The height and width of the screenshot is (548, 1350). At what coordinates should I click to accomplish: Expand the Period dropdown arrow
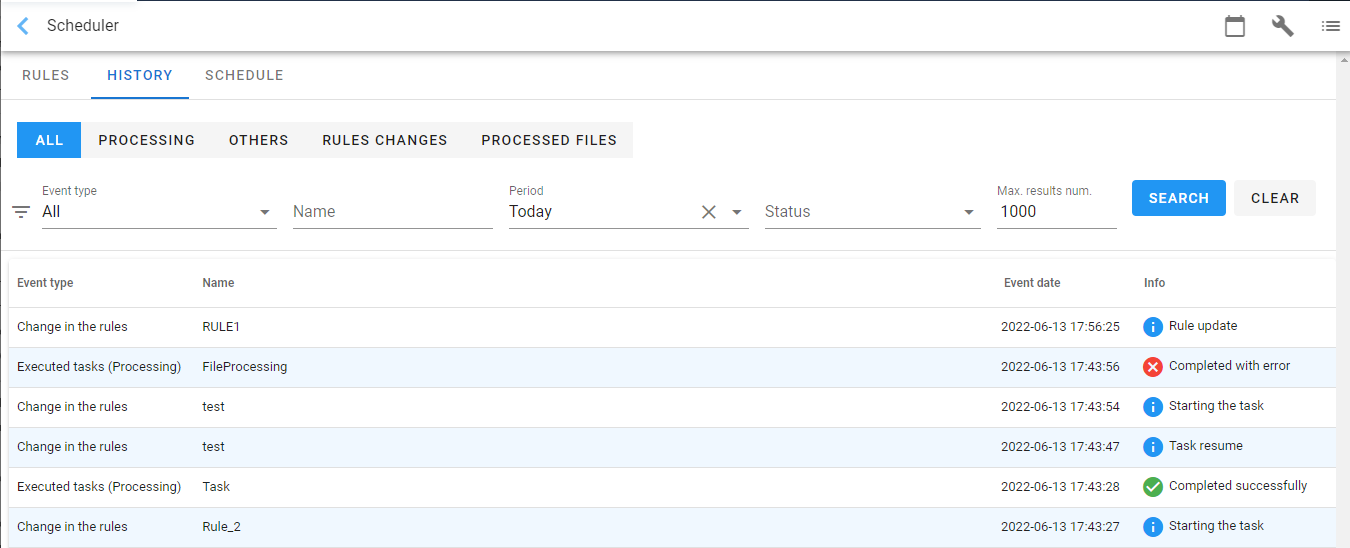737,212
